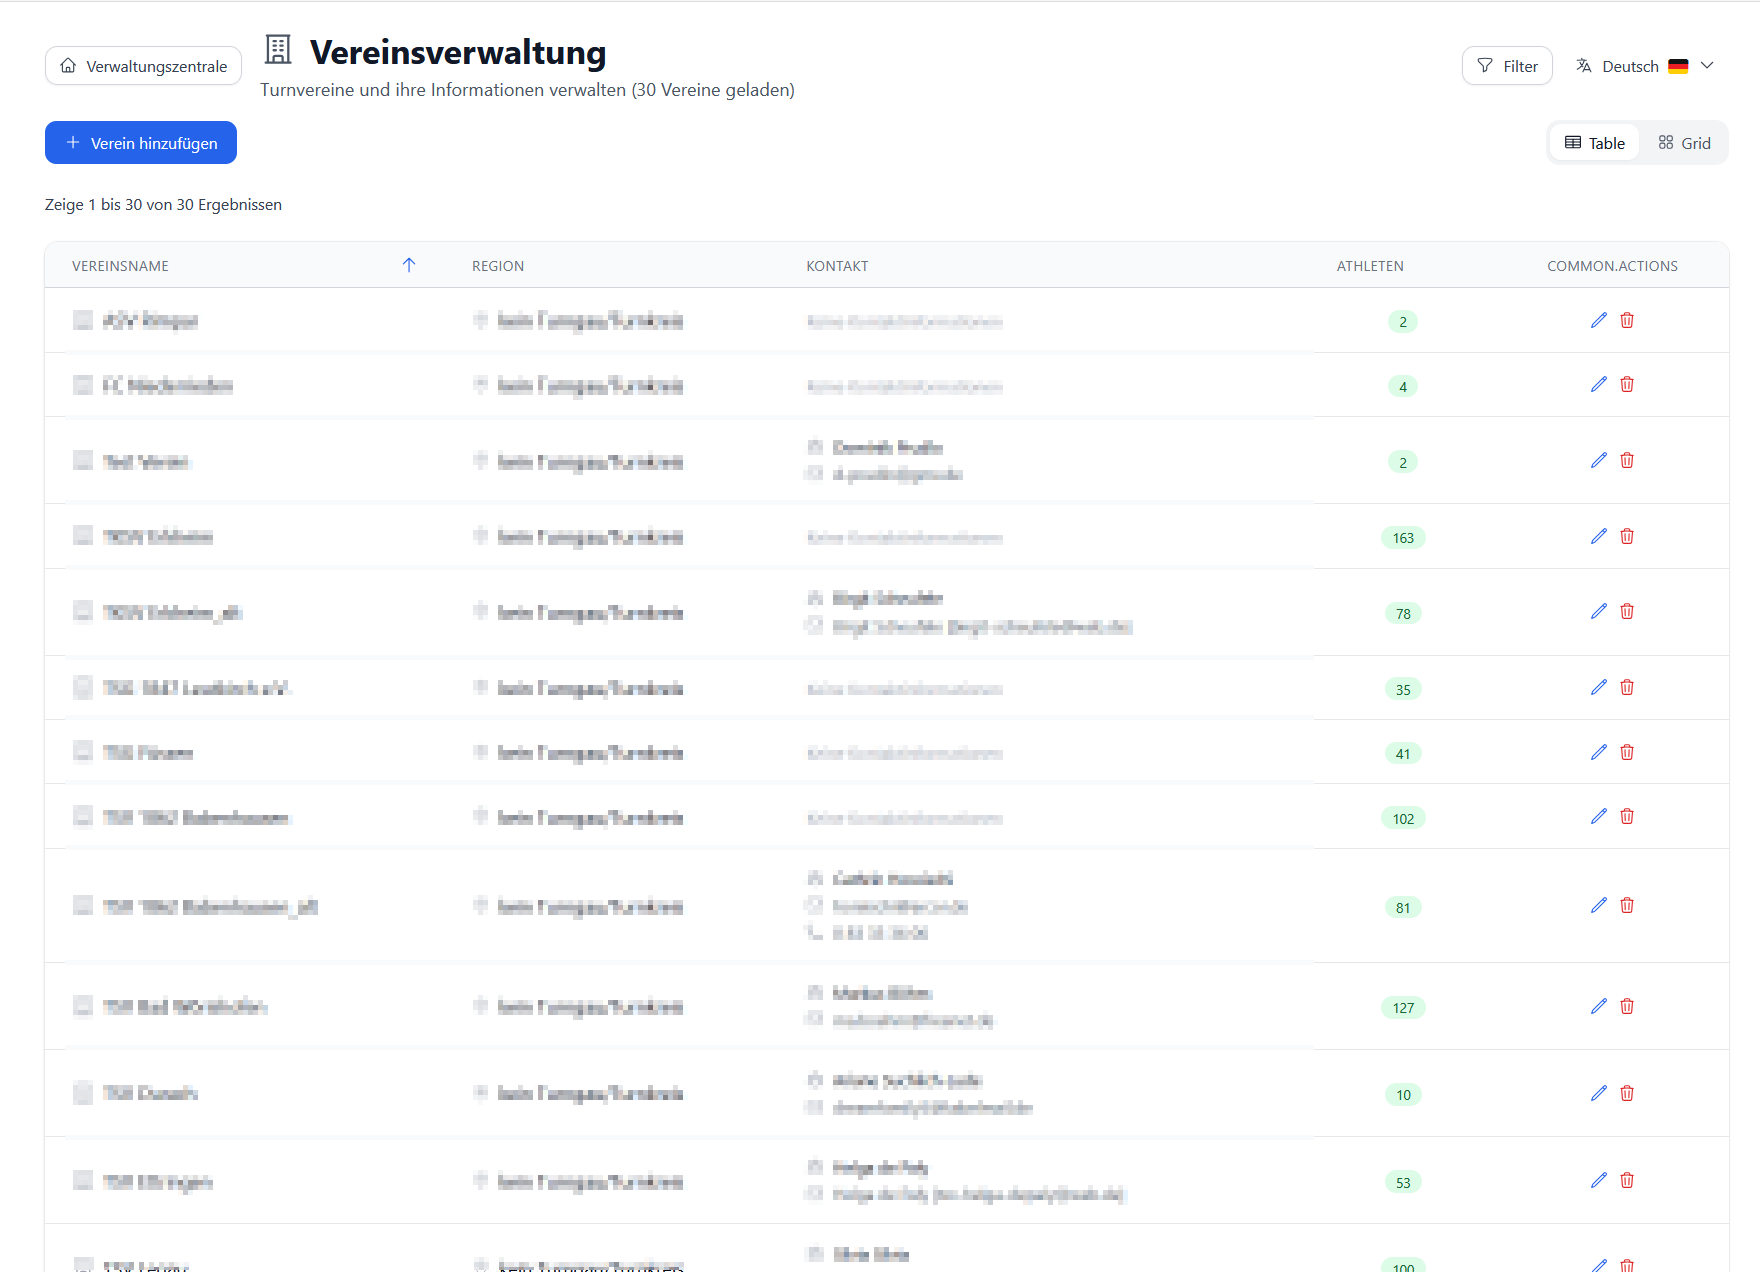Click the athlete count badge 41

1403,754
